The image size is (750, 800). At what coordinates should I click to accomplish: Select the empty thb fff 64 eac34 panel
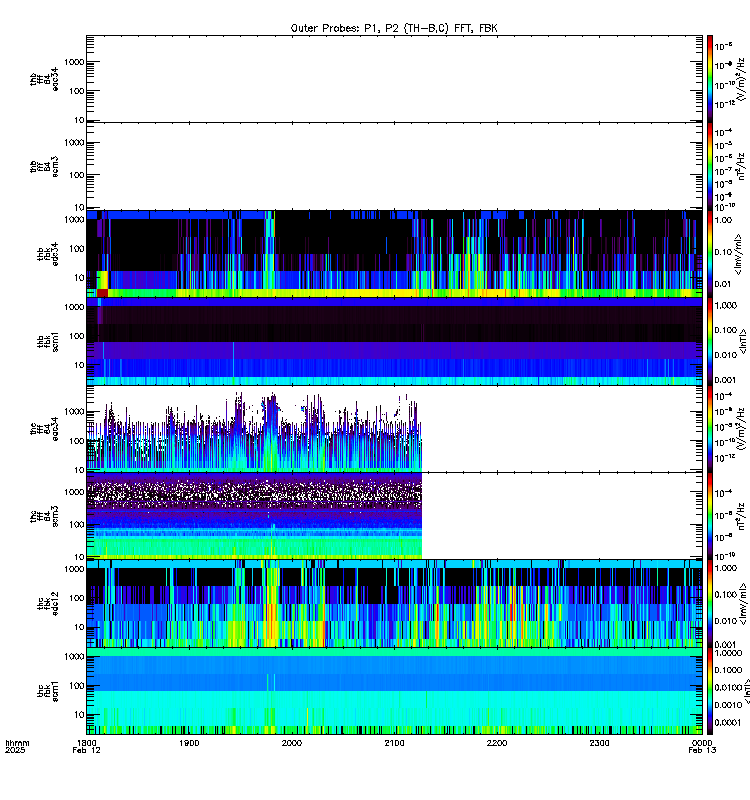tap(394, 79)
